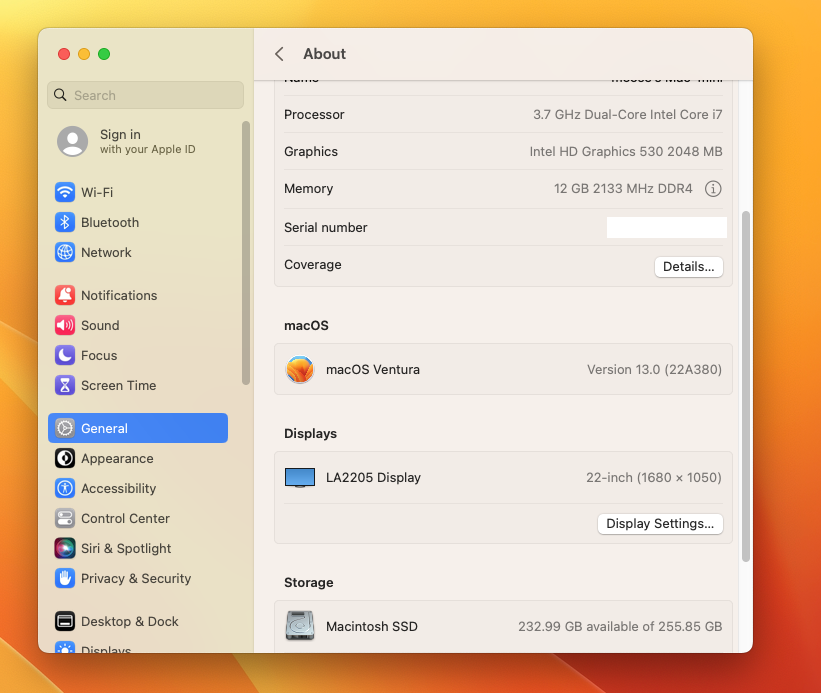Select Network in the sidebar

pyautogui.click(x=138, y=252)
